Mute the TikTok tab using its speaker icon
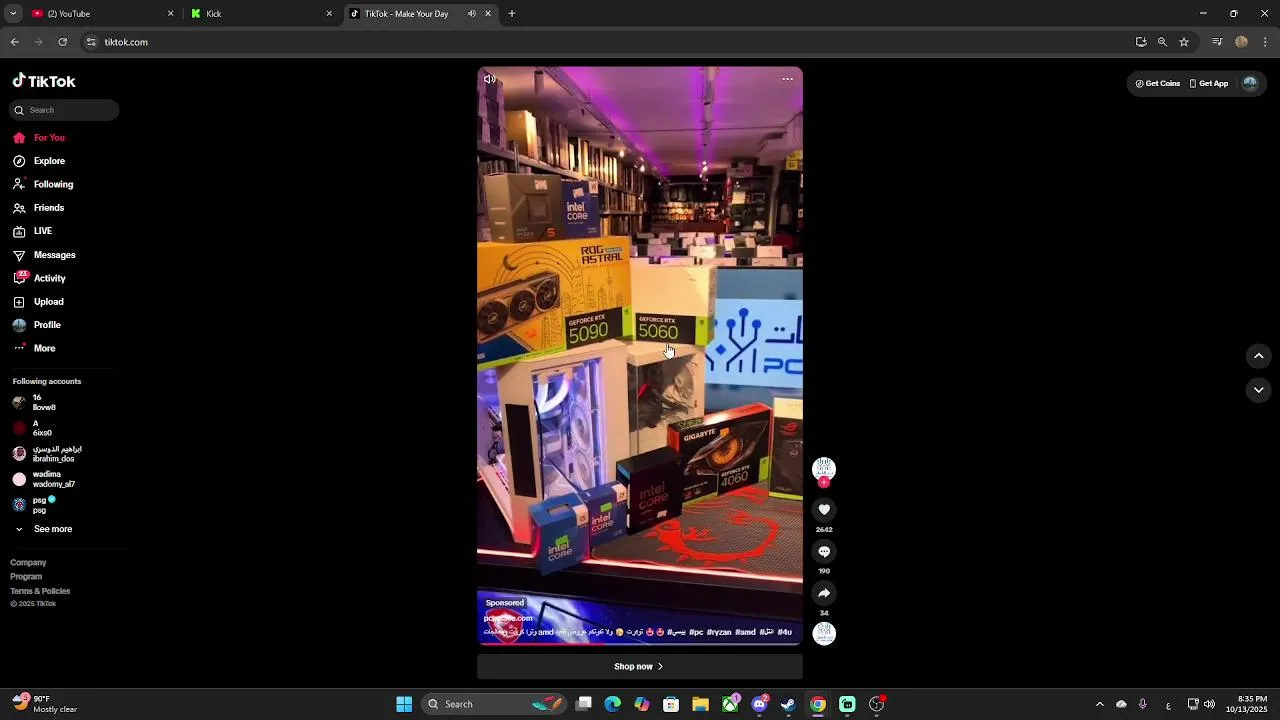 (472, 14)
